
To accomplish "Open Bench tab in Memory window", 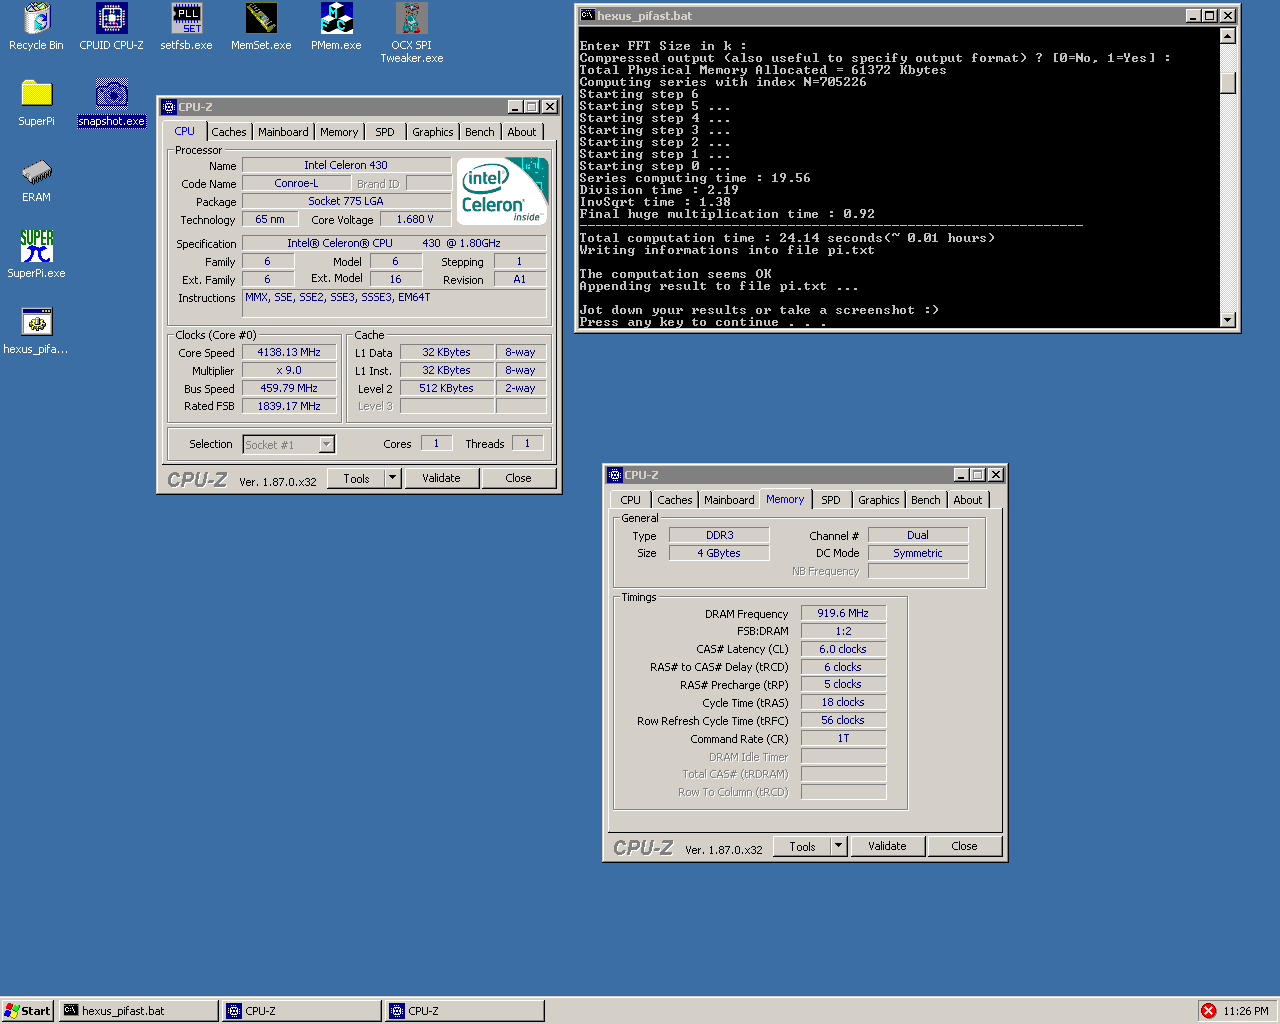I will (x=926, y=500).
